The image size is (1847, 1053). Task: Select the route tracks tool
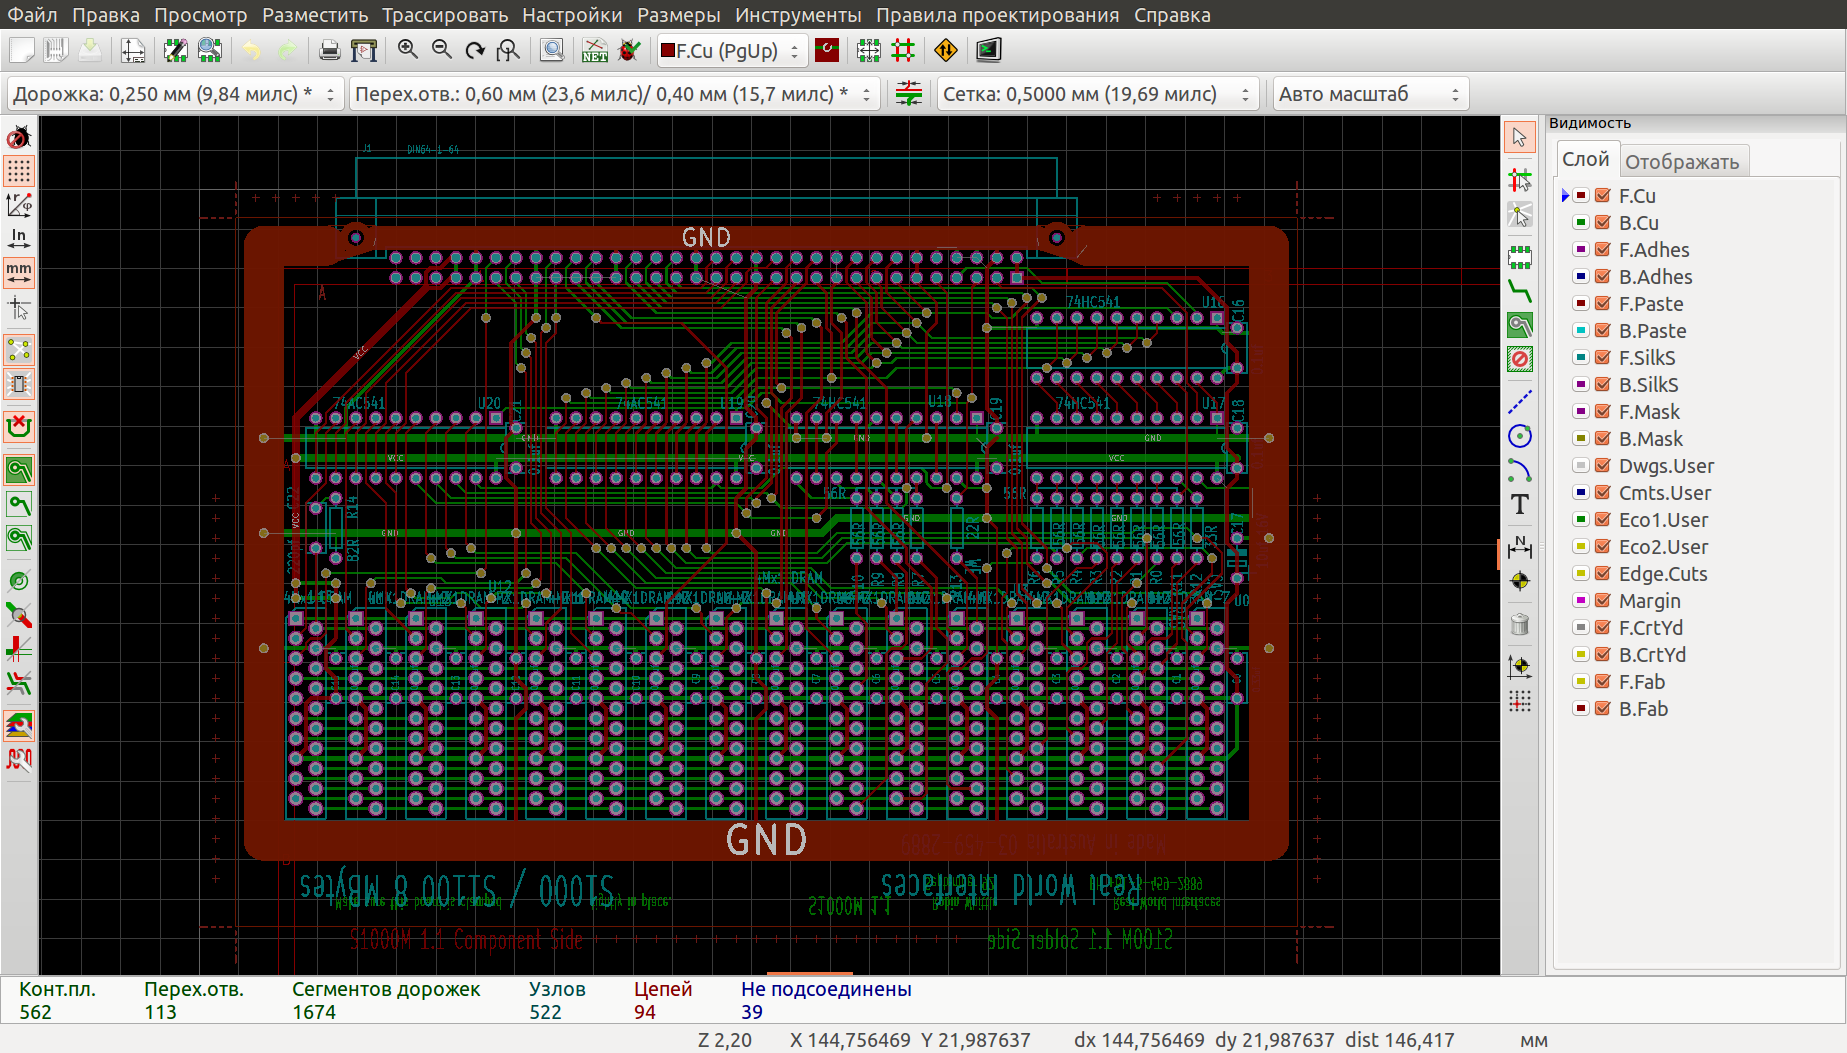(x=1519, y=291)
